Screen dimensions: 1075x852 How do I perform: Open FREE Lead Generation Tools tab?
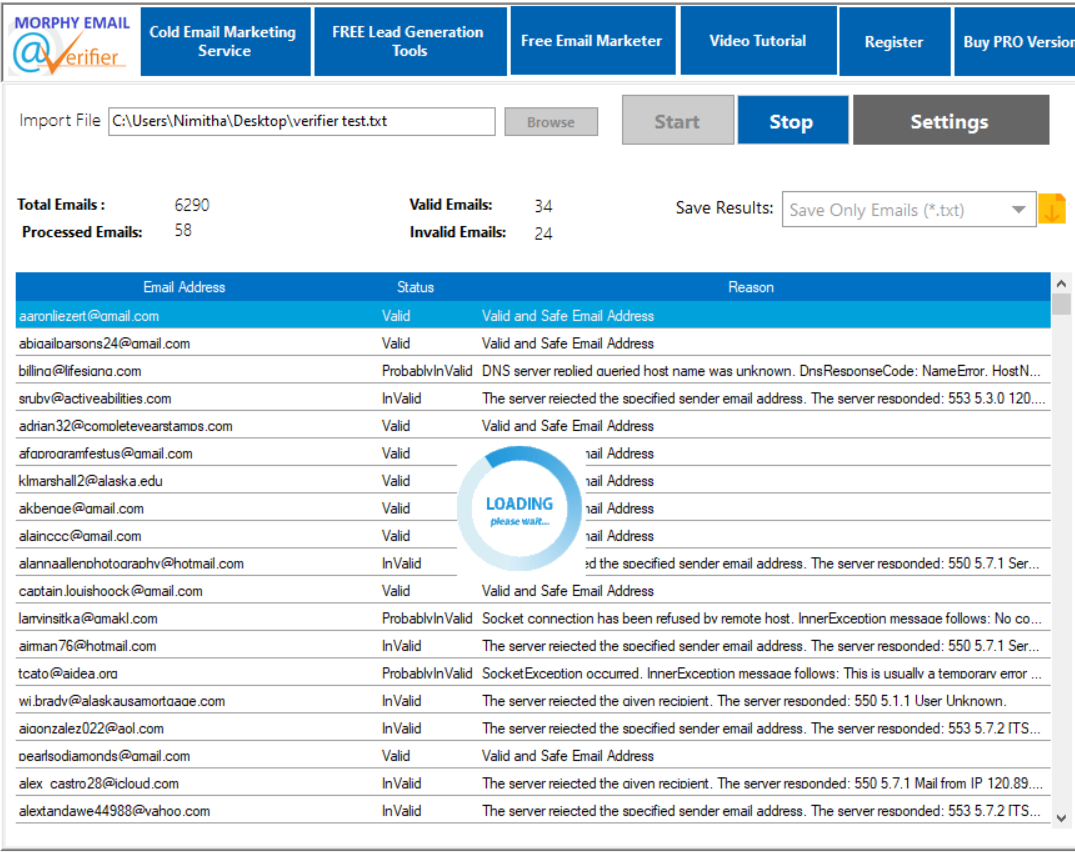[410, 41]
